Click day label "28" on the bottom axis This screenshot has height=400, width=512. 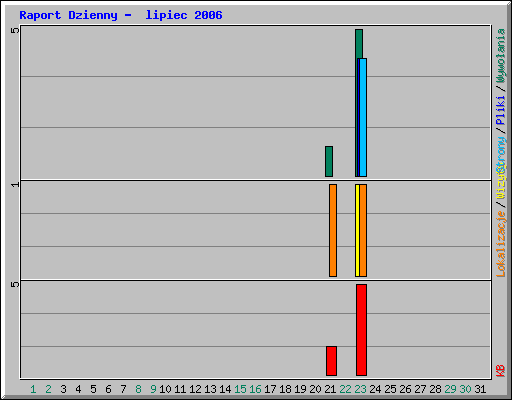[435, 389]
